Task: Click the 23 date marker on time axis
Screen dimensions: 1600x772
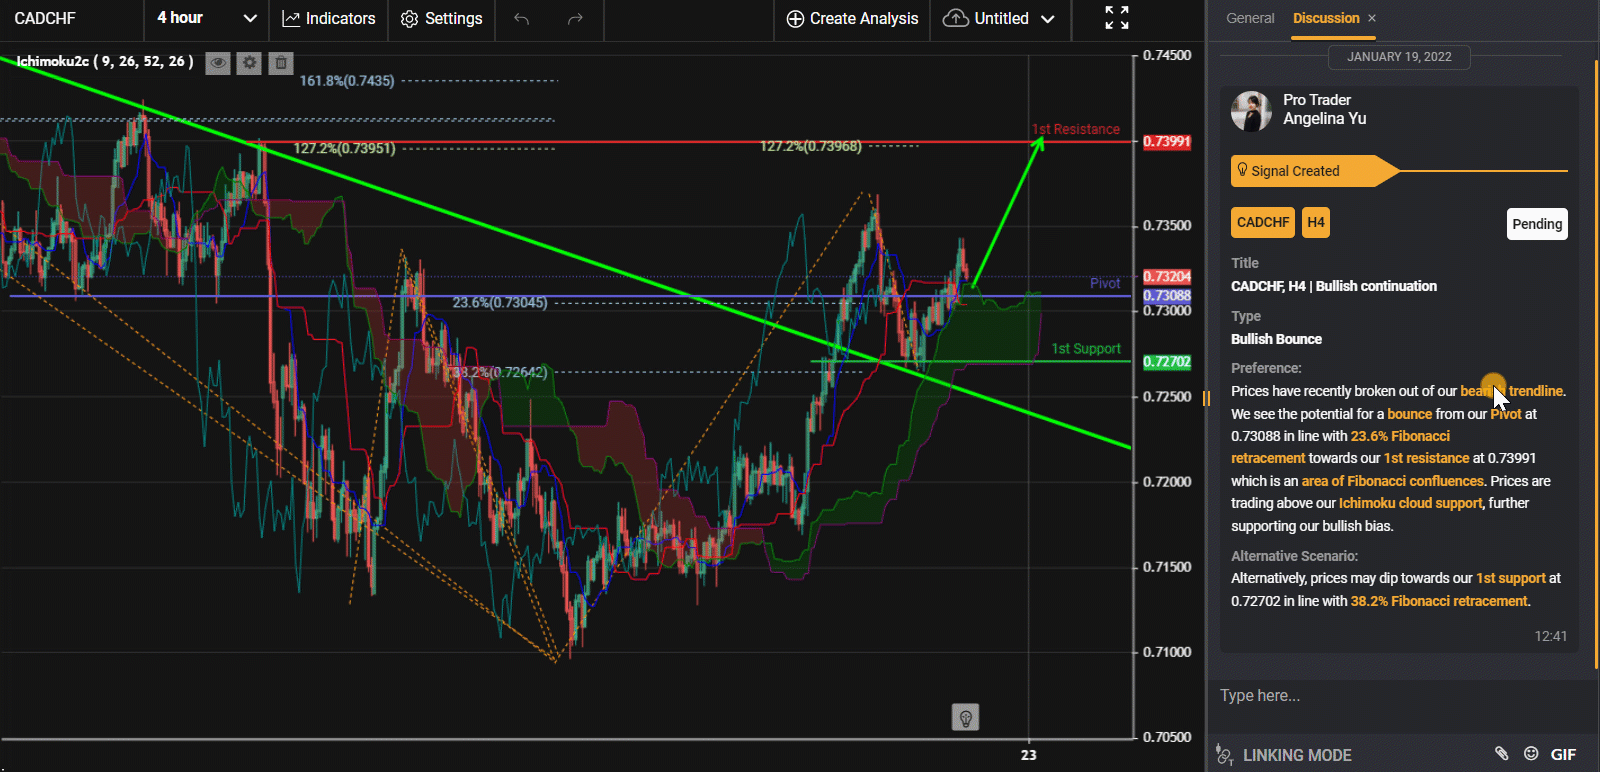Action: click(x=1028, y=755)
